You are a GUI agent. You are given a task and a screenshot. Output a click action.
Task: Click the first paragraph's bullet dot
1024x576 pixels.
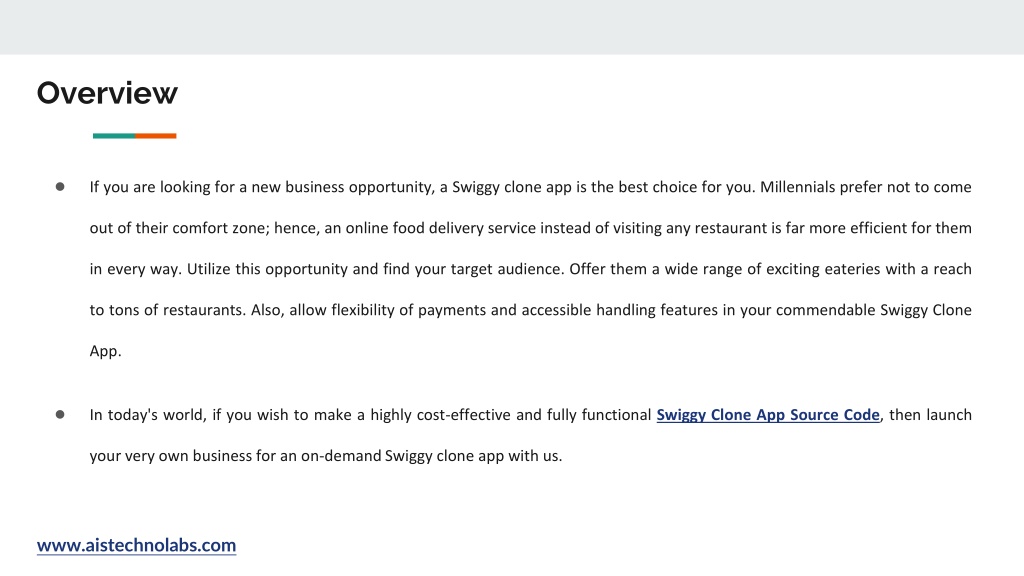(60, 187)
